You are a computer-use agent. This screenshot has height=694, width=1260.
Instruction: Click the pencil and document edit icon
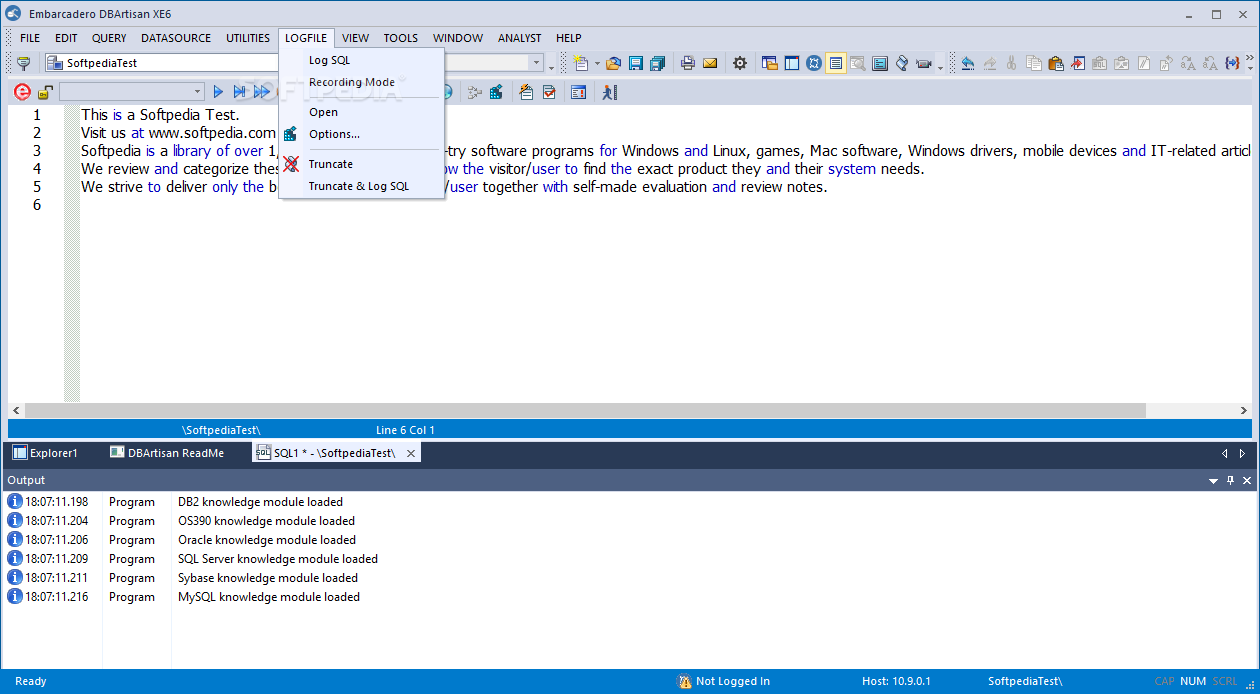click(x=526, y=92)
